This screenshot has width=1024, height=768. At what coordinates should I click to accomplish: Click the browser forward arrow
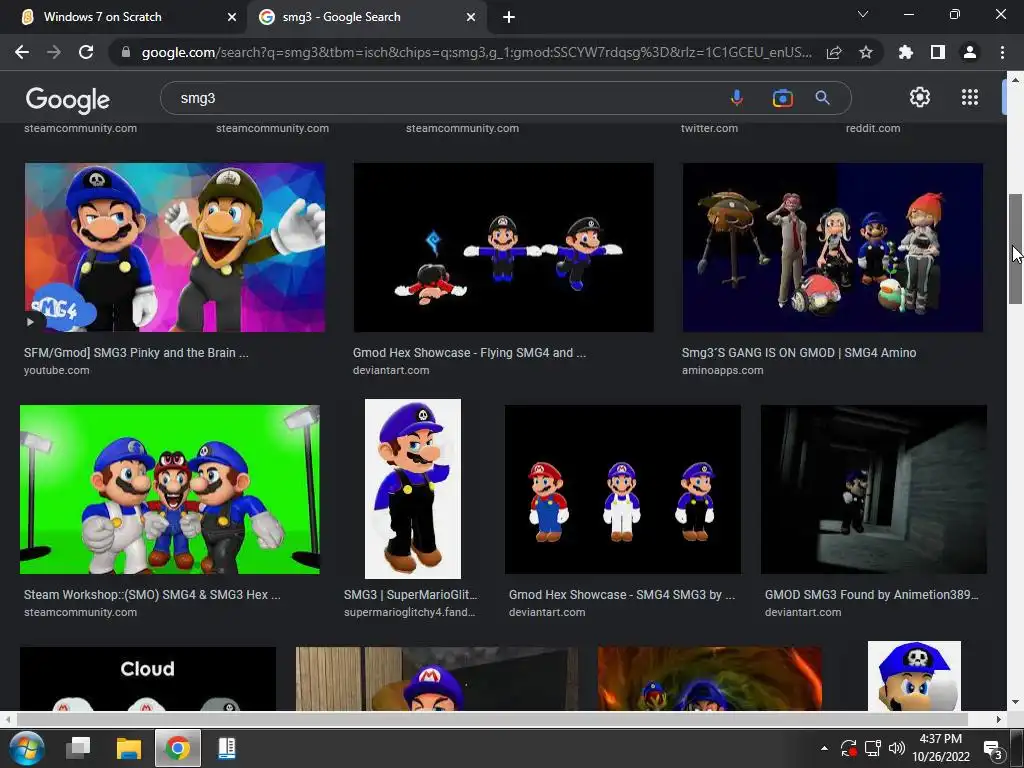pyautogui.click(x=54, y=52)
